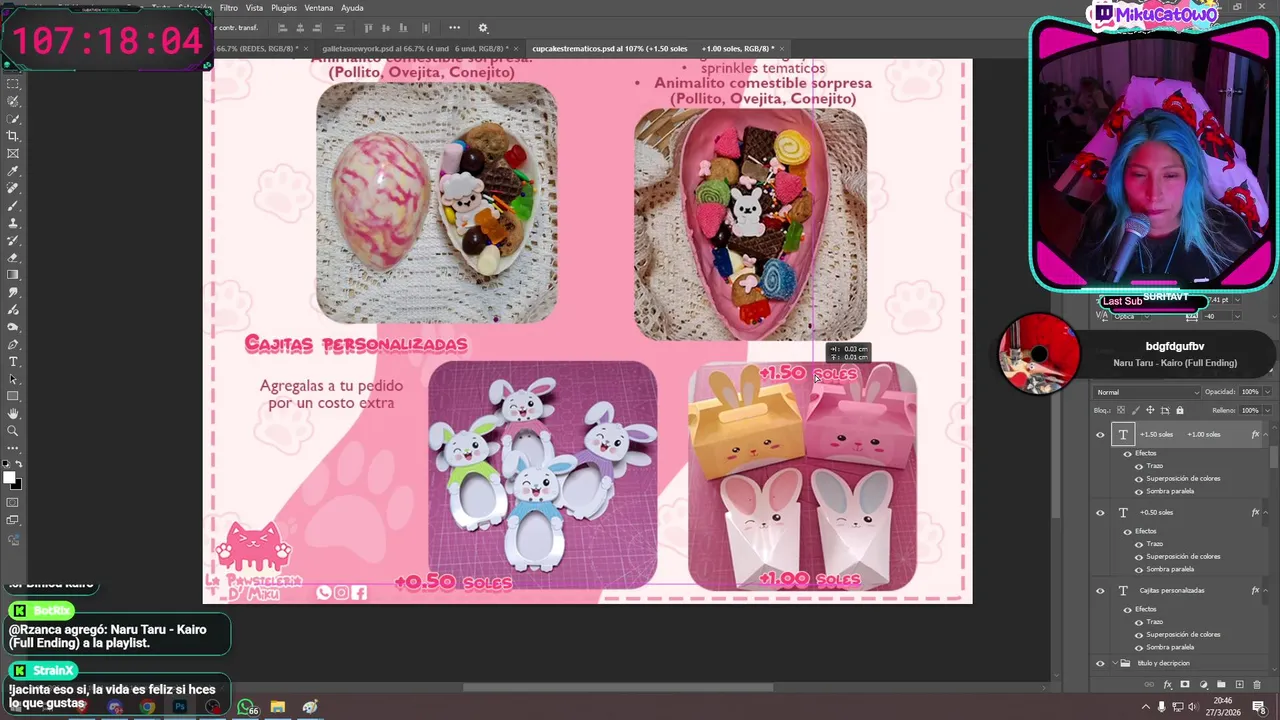This screenshot has height=720, width=1280.
Task: Create a new group folder icon
Action: [x=1221, y=685]
